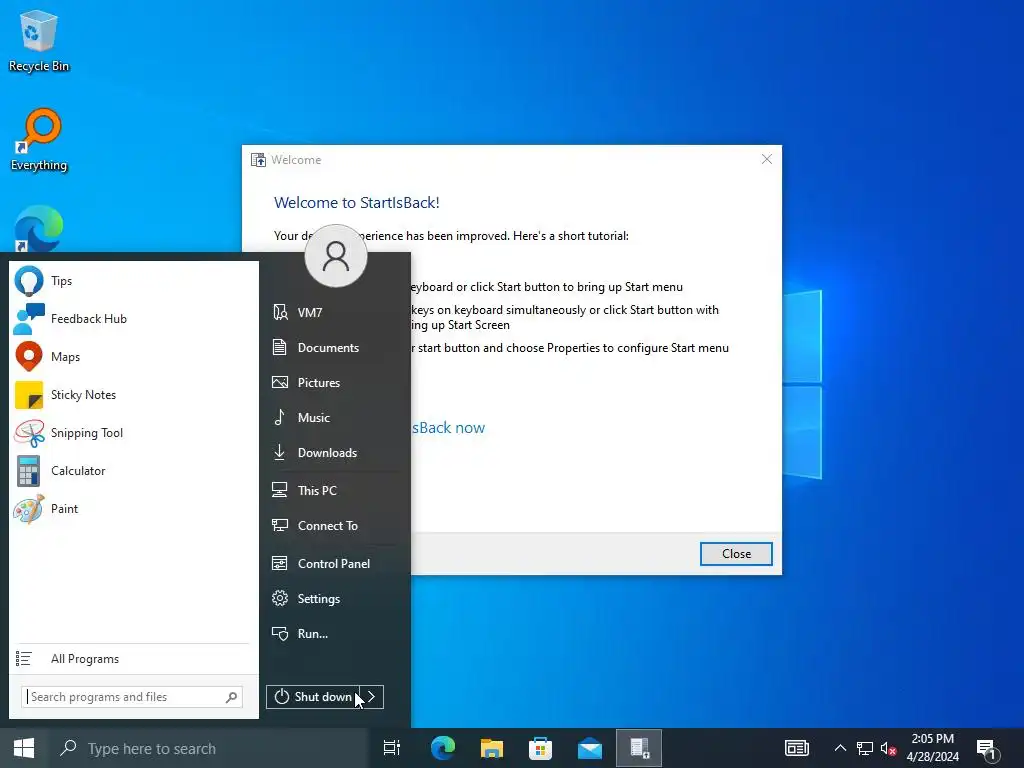Image resolution: width=1024 pixels, height=768 pixels.
Task: Open Recycle Bin desktop icon
Action: pos(39,41)
